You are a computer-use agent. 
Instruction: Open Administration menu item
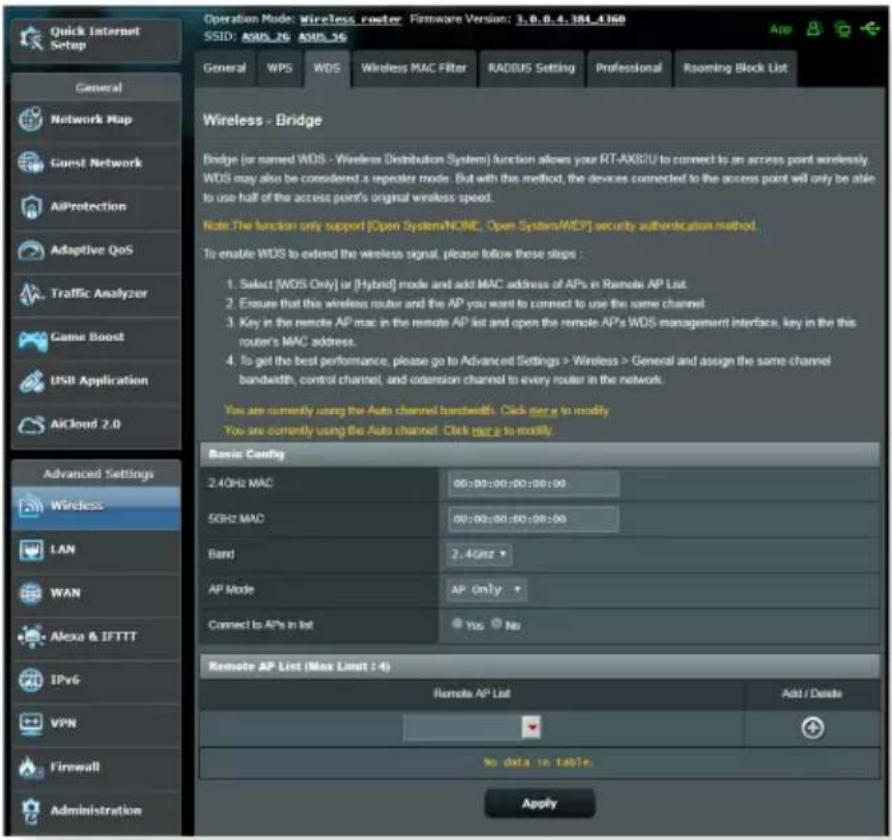pos(96,810)
